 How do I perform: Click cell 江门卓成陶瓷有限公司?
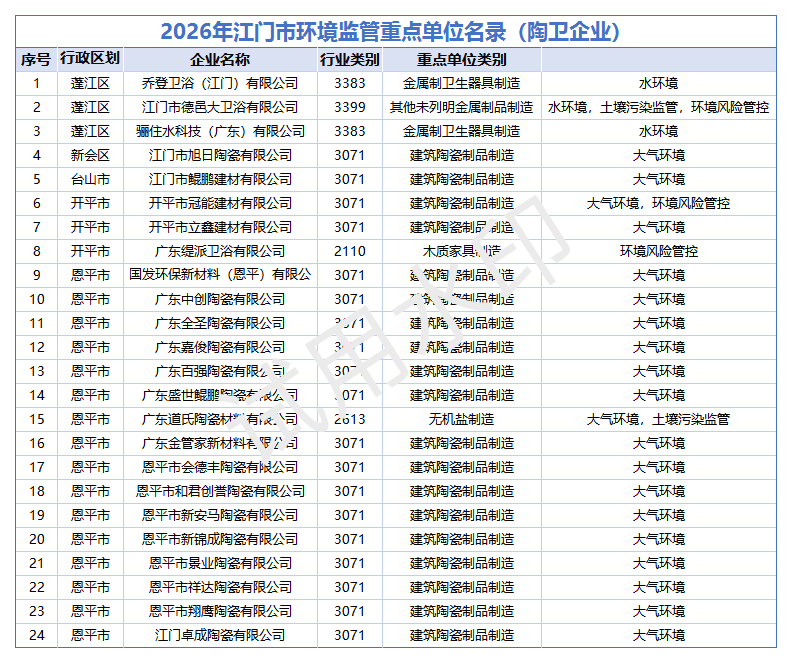click(220, 635)
